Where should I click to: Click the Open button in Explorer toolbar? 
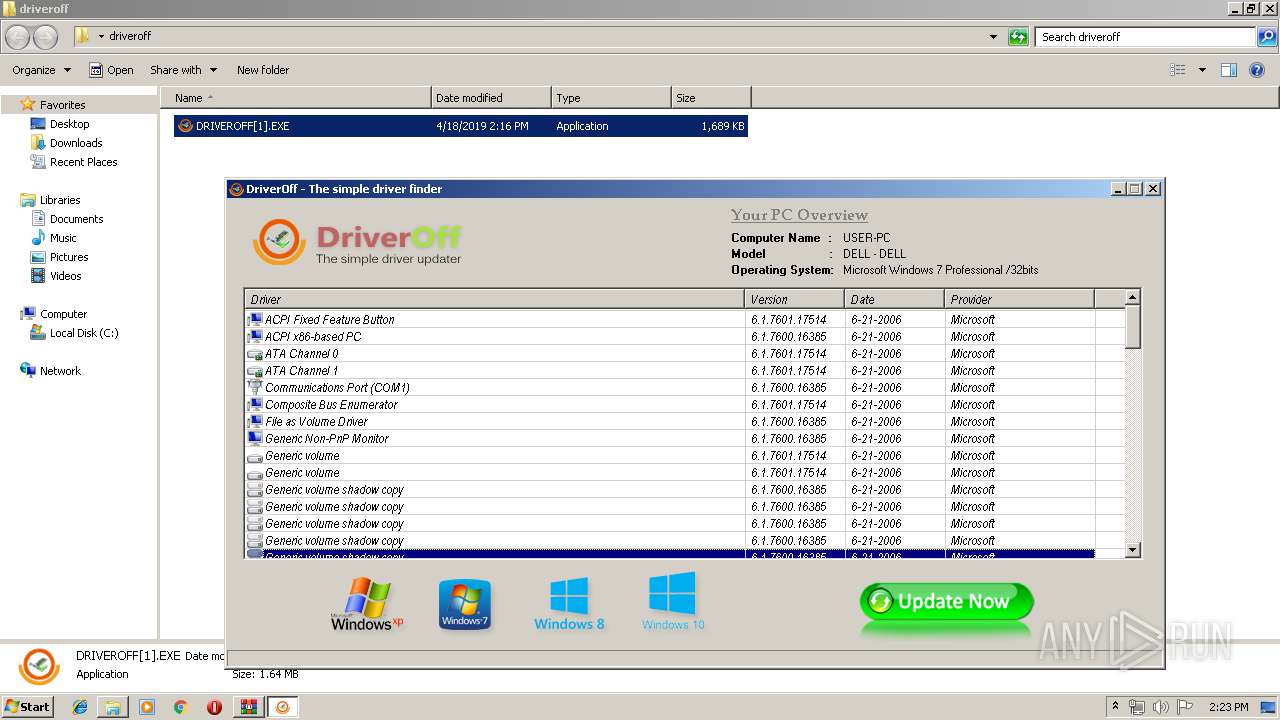pyautogui.click(x=111, y=70)
